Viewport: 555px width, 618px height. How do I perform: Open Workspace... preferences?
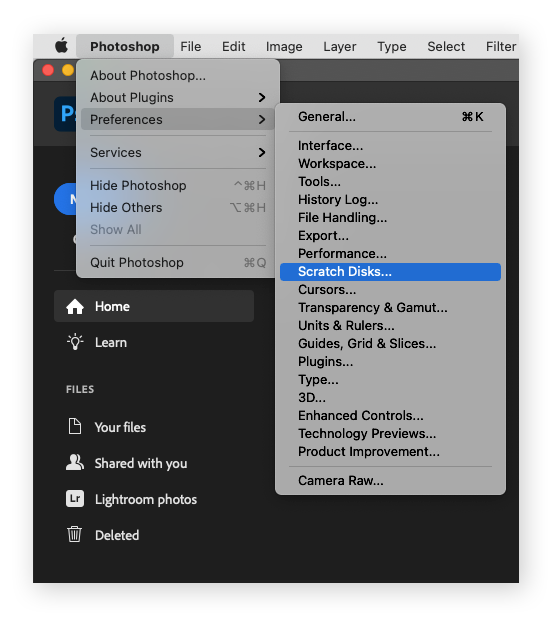[x=390, y=164]
